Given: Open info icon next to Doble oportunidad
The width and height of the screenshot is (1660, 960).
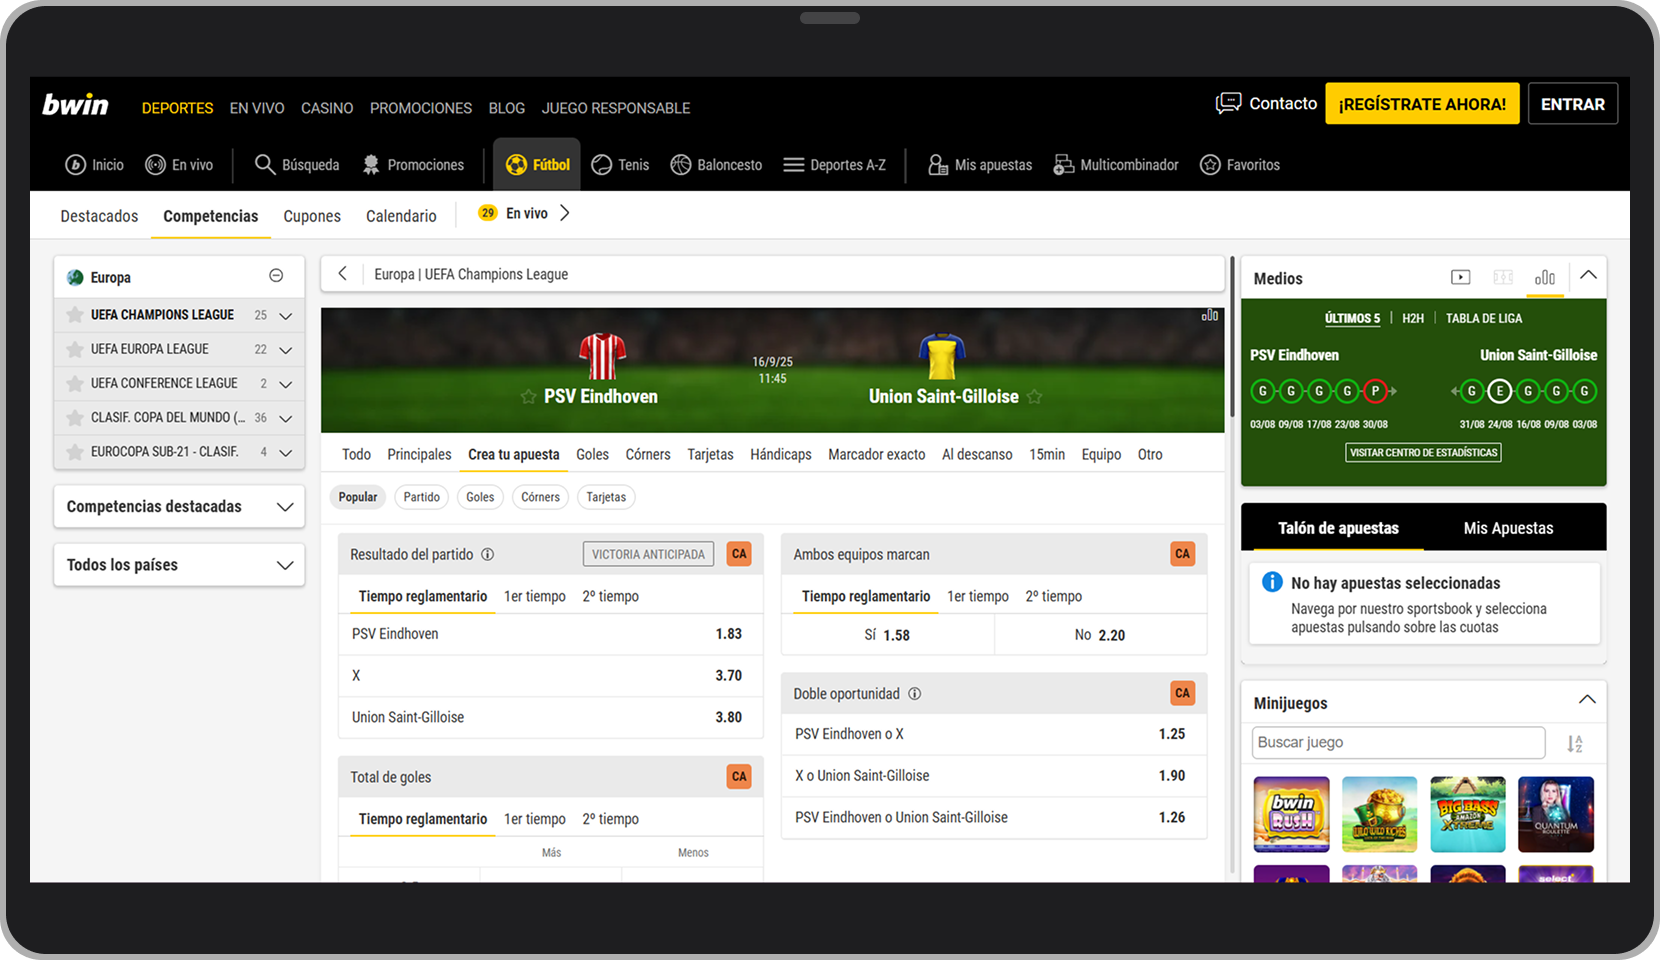Looking at the screenshot, I should [914, 694].
